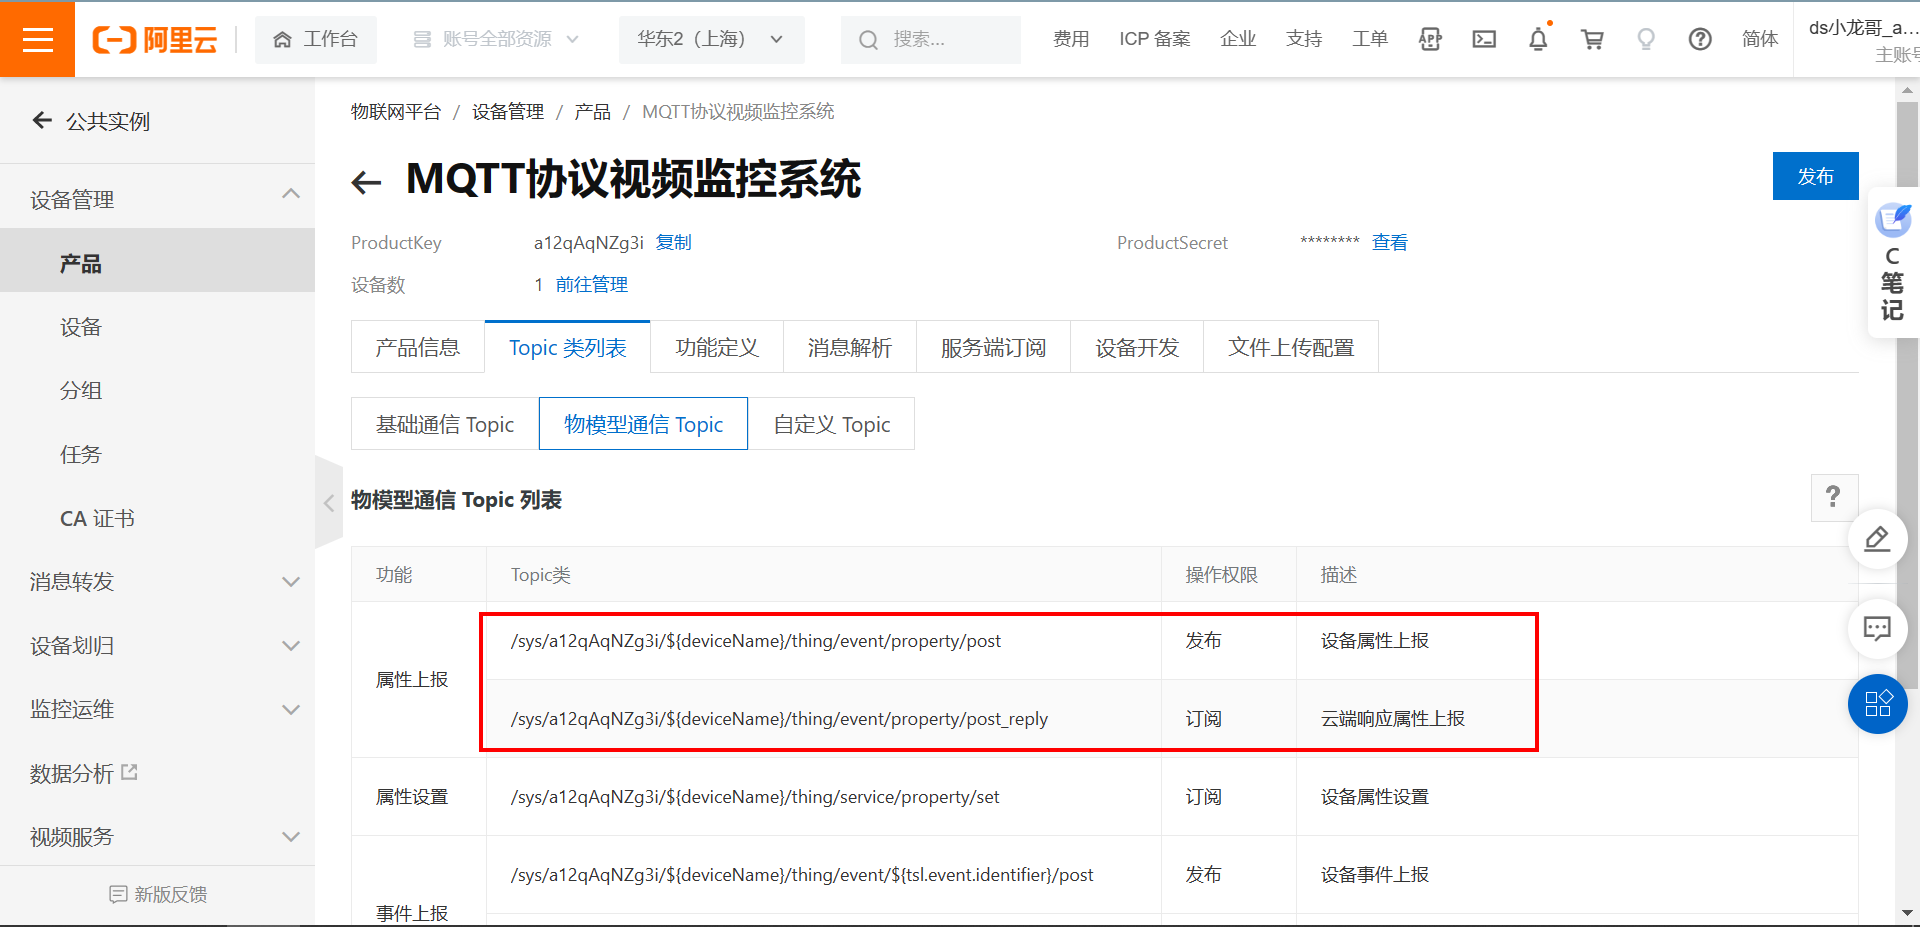Screen dimensions: 1920x927
Task: Click the Alibaba Cloud logo
Action: pyautogui.click(x=155, y=39)
